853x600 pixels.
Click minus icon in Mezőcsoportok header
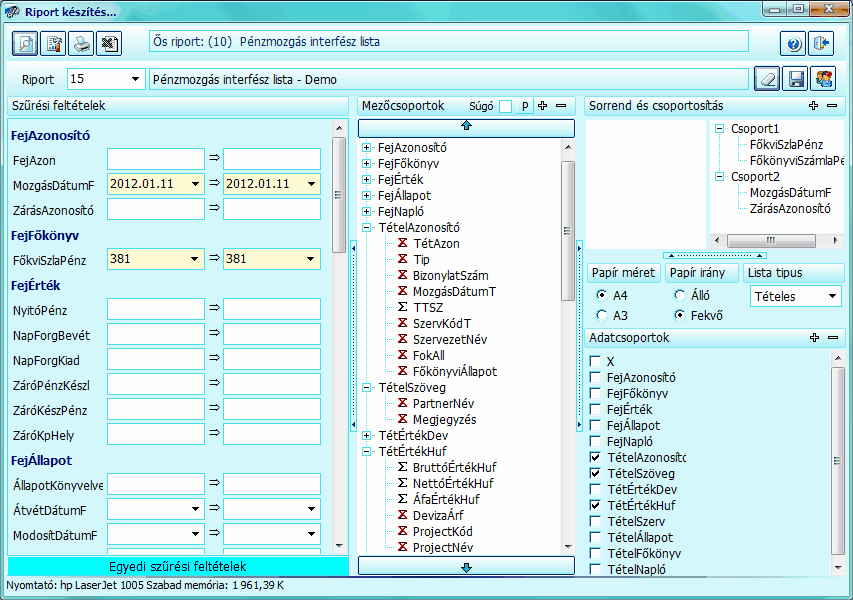[x=561, y=106]
